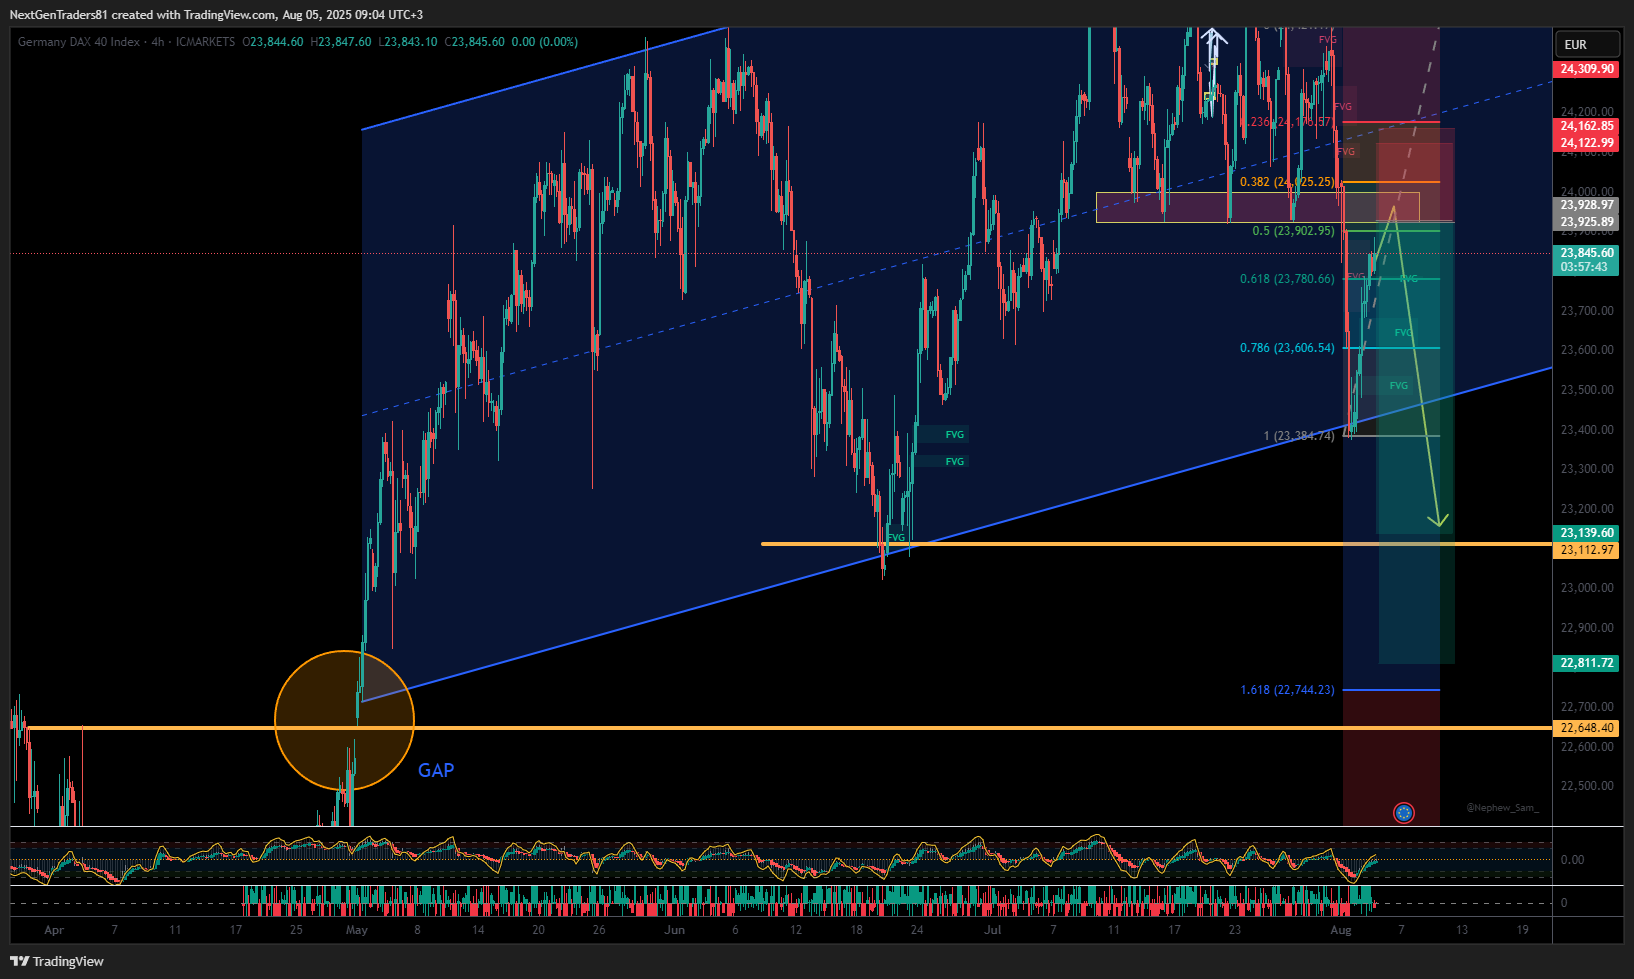Image resolution: width=1634 pixels, height=979 pixels.
Task: Open the EUR currency selector
Action: click(1587, 44)
